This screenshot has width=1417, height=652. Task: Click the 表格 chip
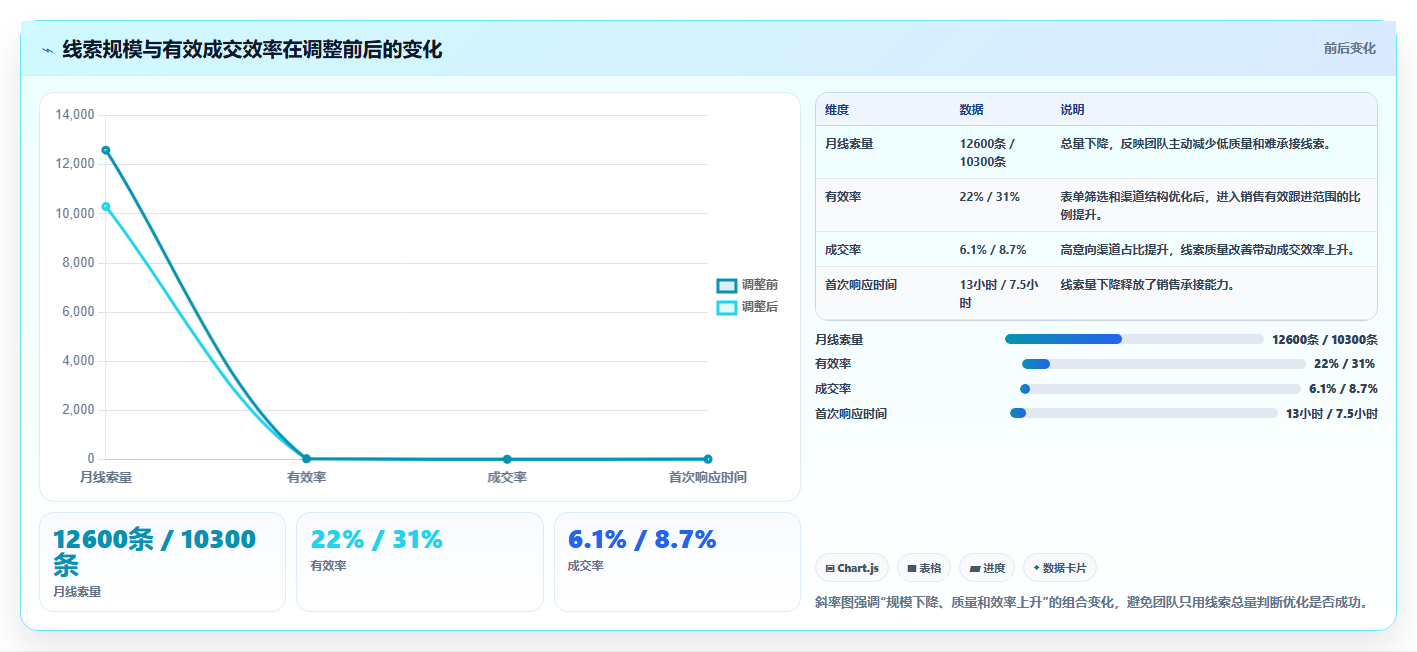924,568
